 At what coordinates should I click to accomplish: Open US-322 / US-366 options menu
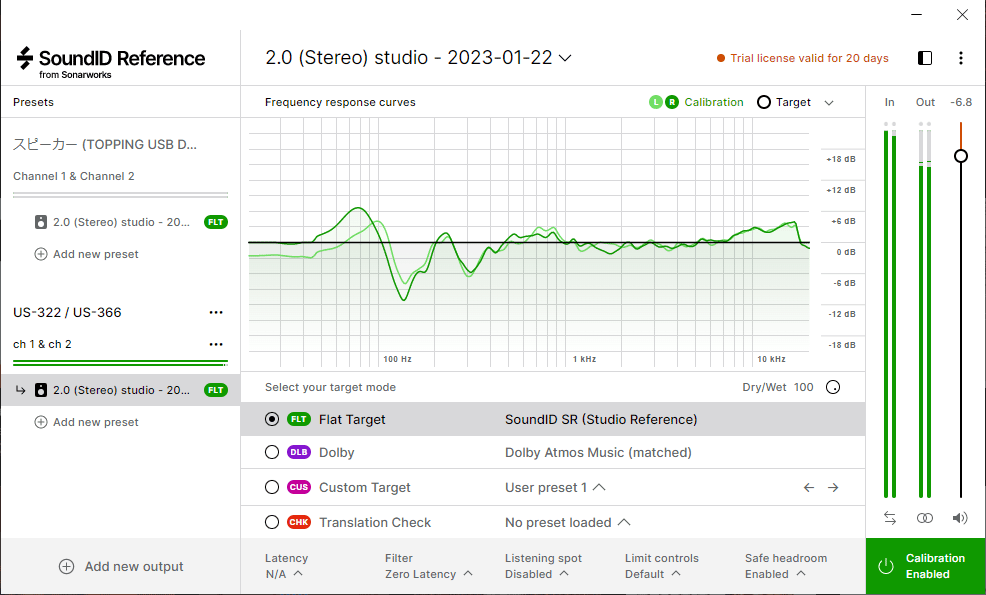[x=216, y=312]
